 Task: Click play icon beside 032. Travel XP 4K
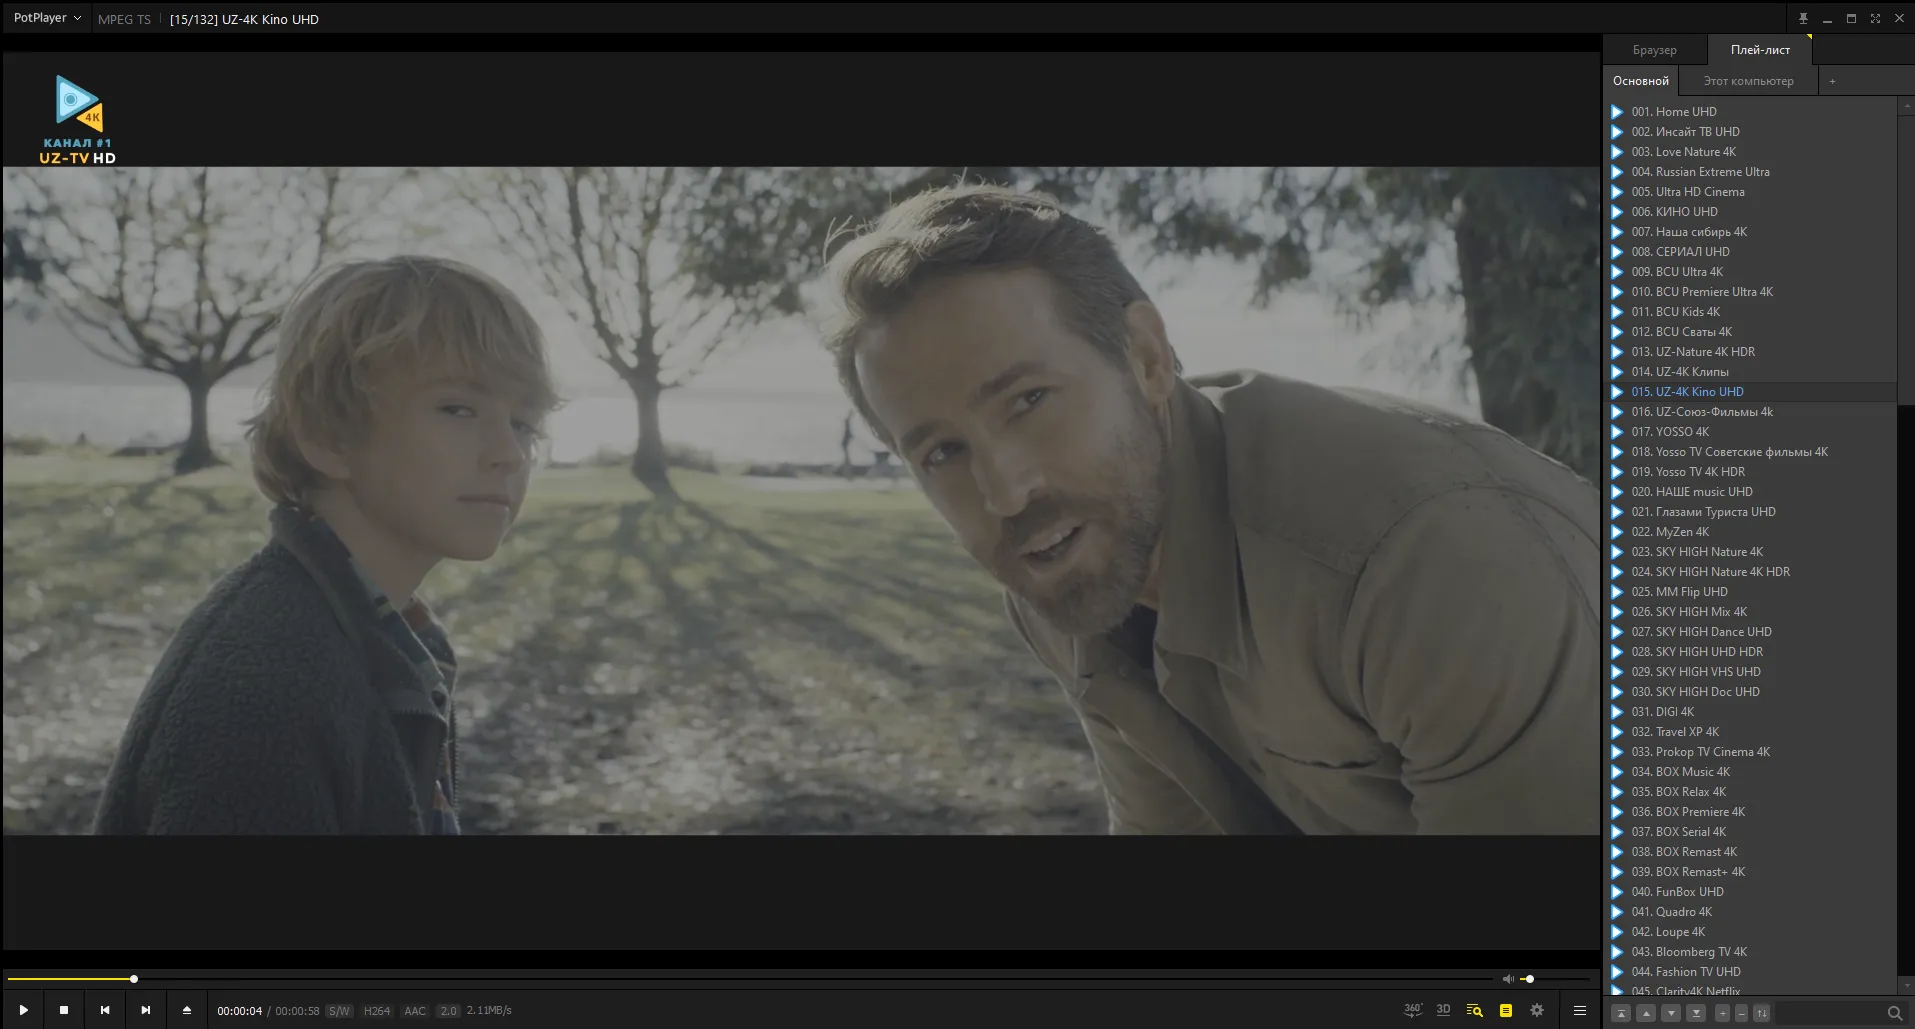coord(1617,732)
